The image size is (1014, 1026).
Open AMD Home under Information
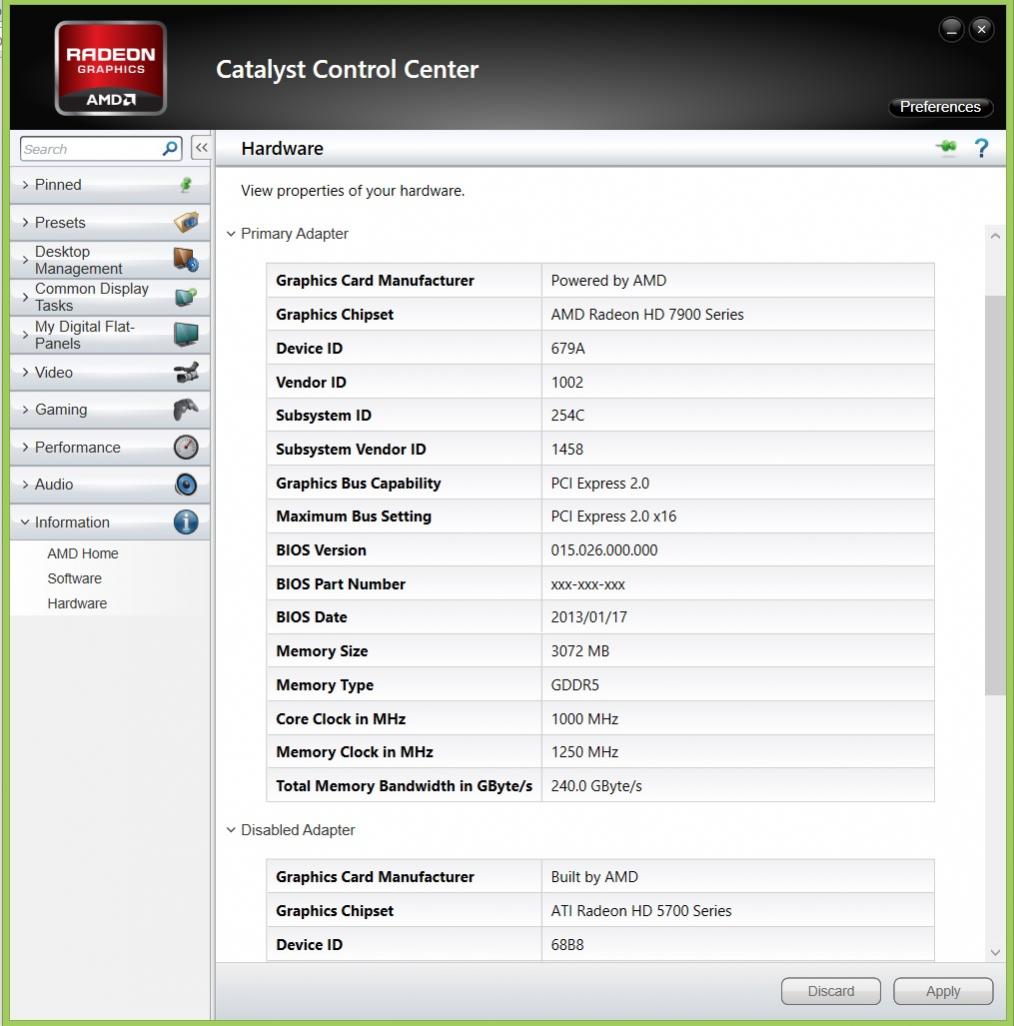point(82,553)
